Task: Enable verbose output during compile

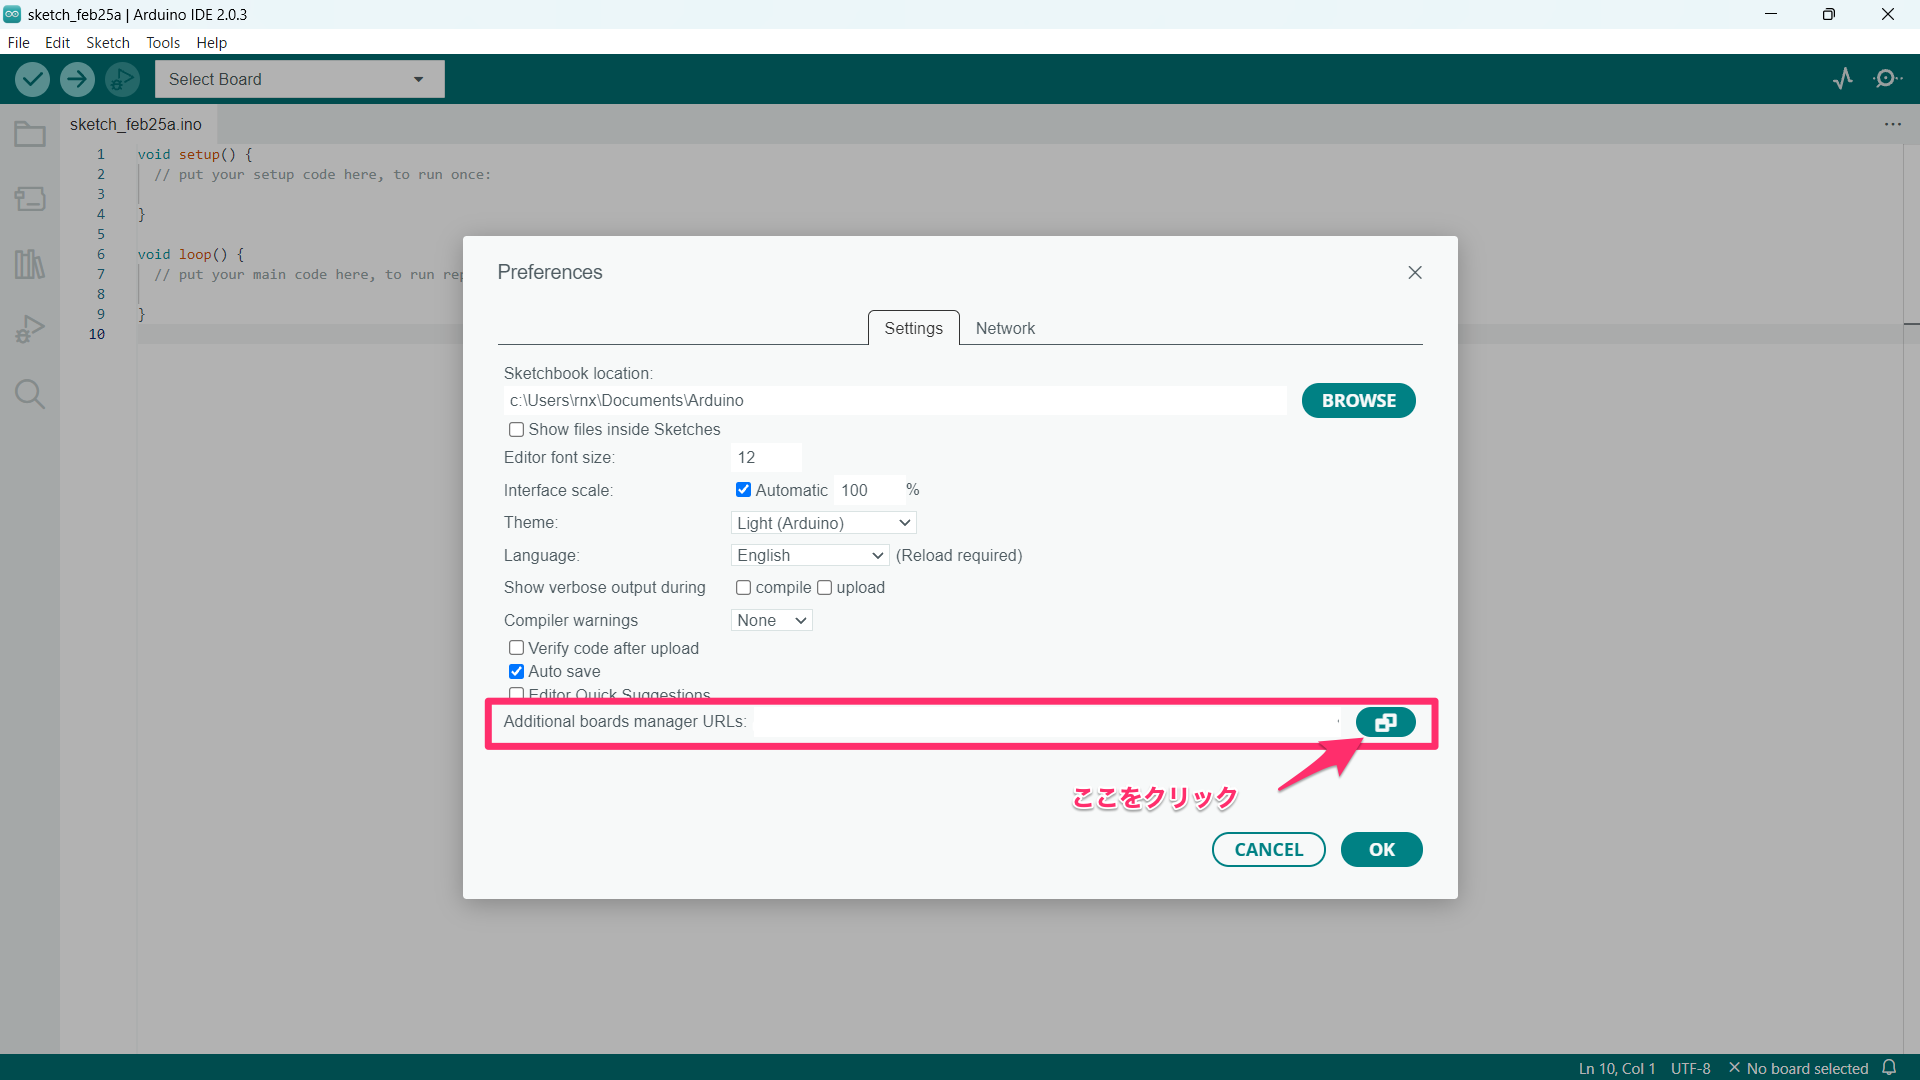Action: pos(743,588)
